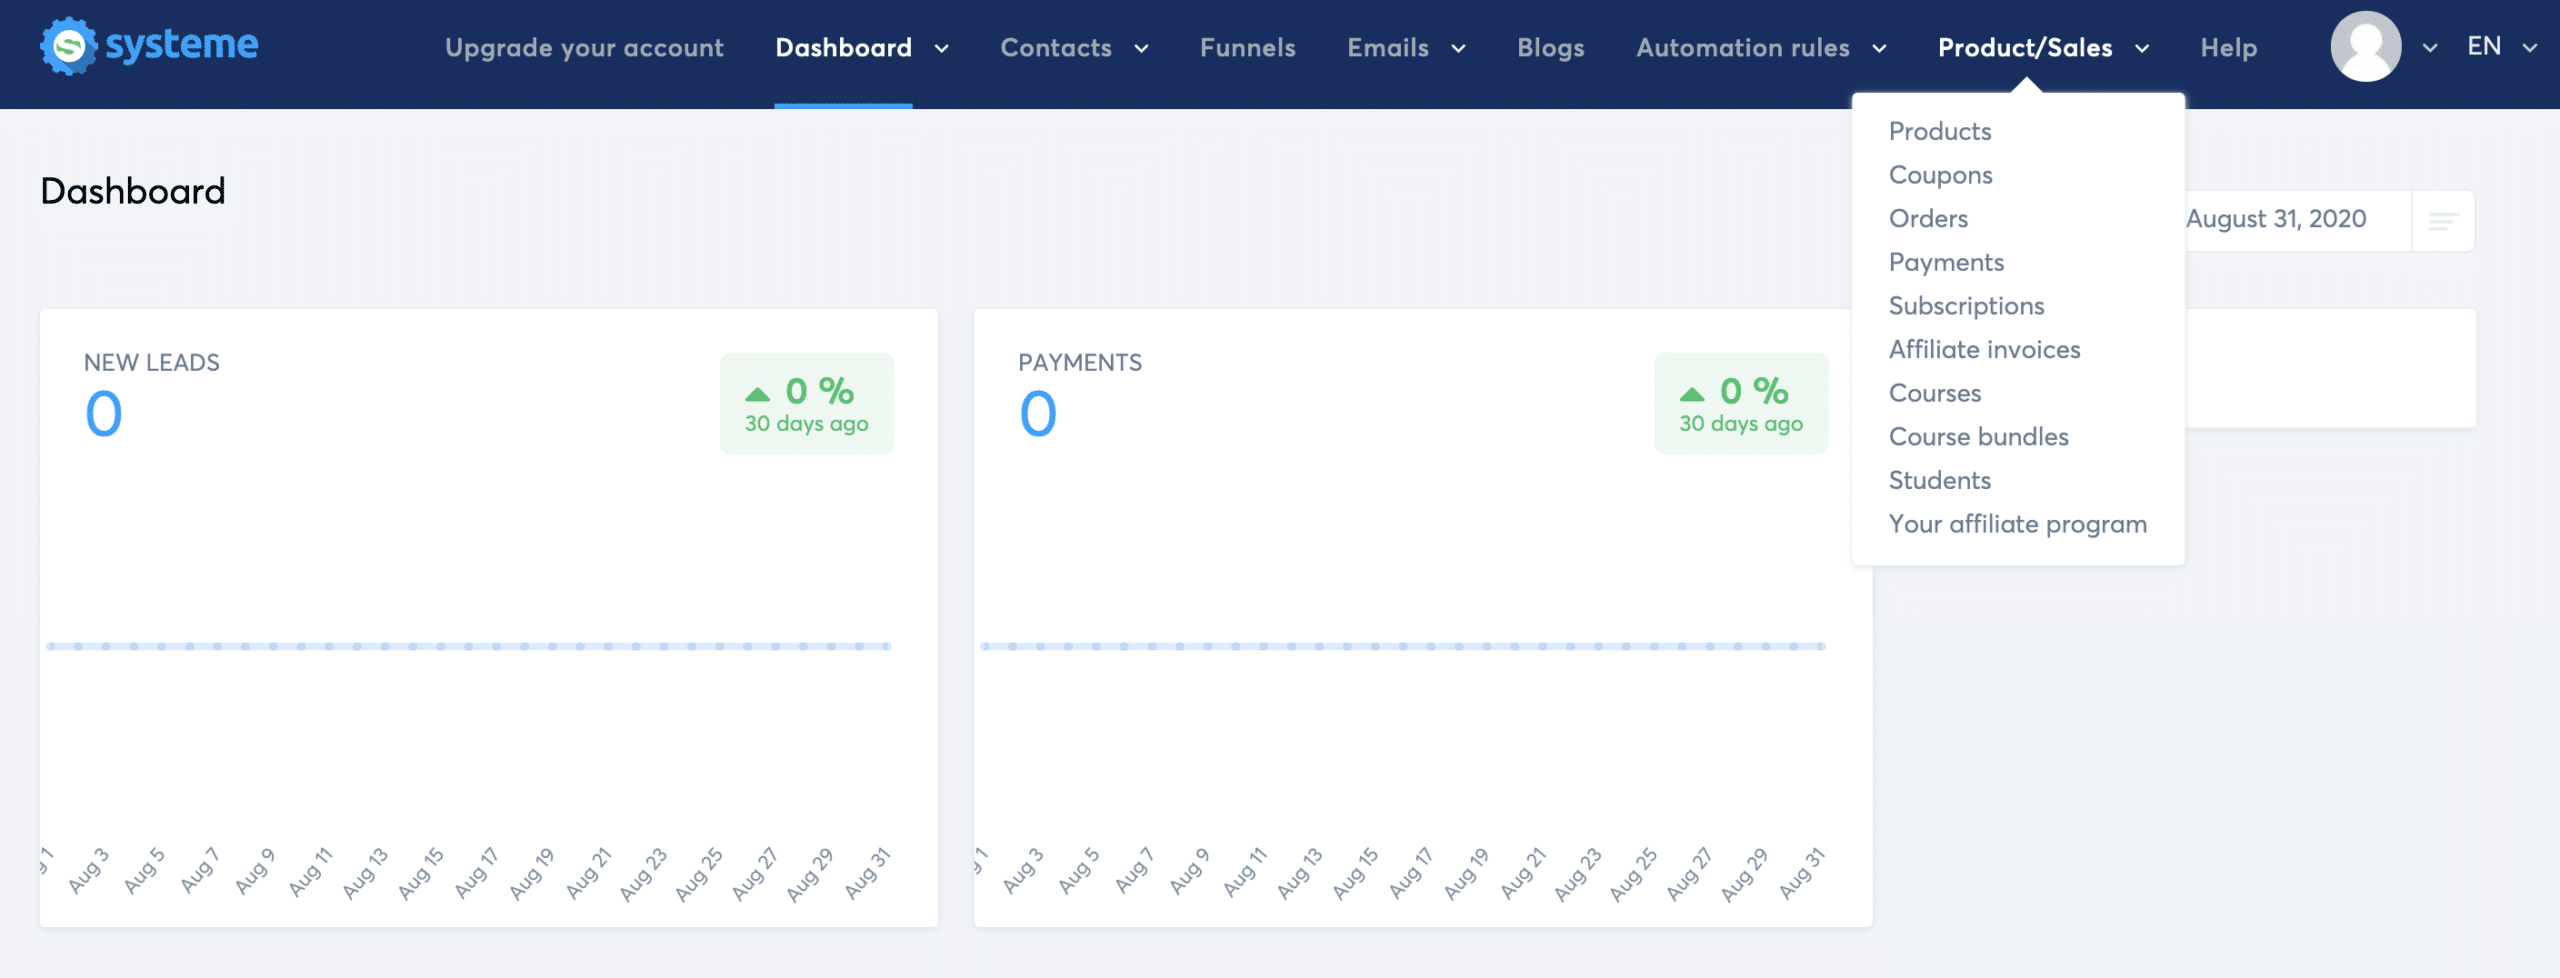Select Subscriptions in the dropdown

pos(1966,305)
